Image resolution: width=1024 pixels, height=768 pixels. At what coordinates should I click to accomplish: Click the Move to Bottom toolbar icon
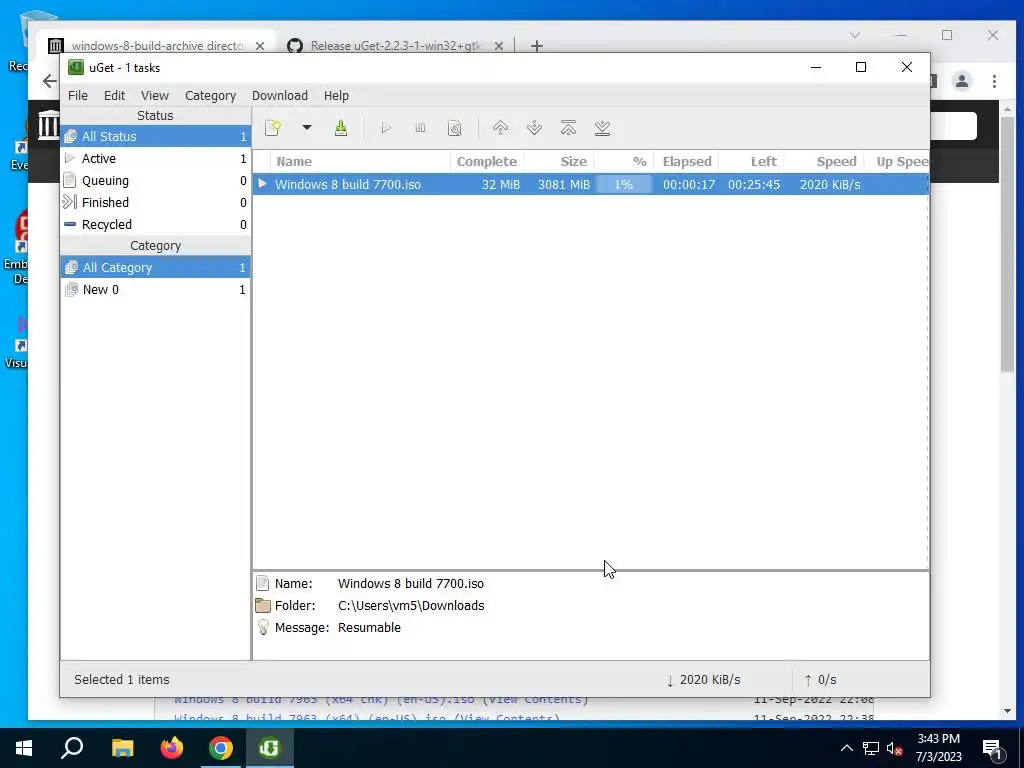[x=602, y=128]
